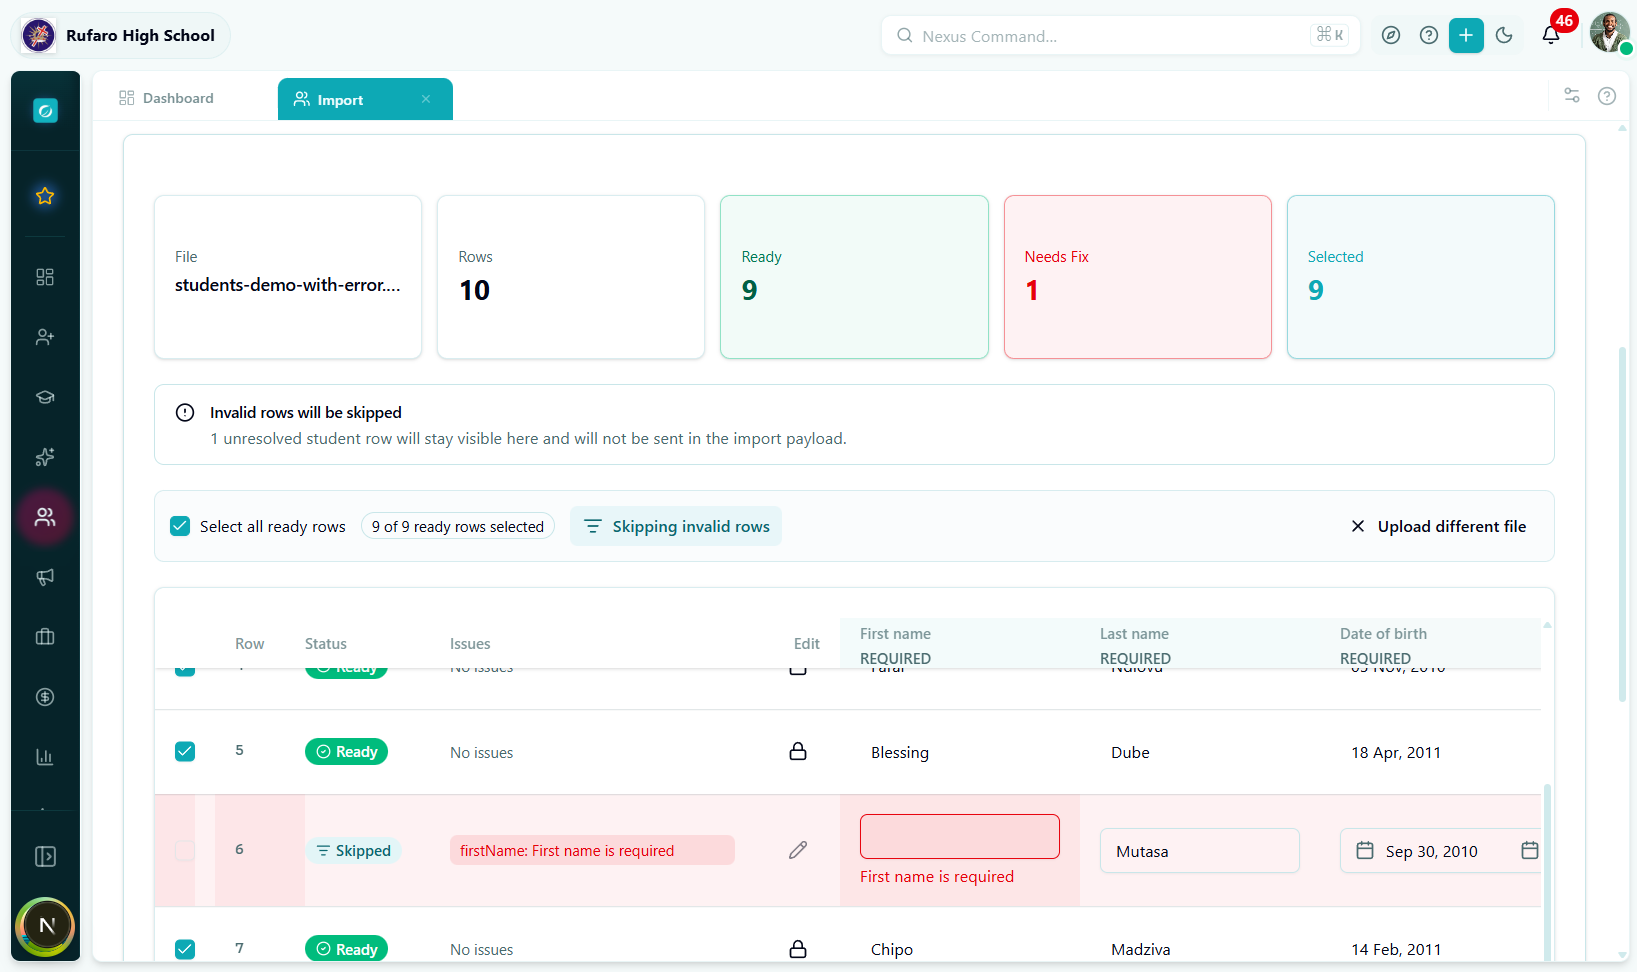Click the 18 Apr, 2011 date cell

tap(1396, 752)
